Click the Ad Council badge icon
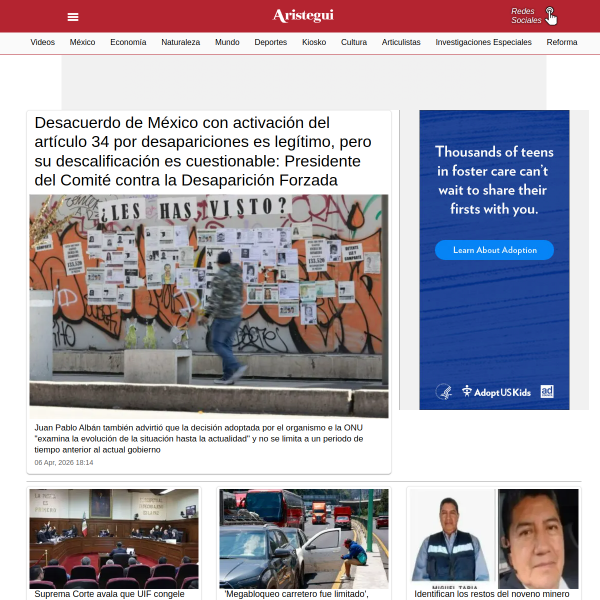Image resolution: width=600 pixels, height=600 pixels. point(547,391)
